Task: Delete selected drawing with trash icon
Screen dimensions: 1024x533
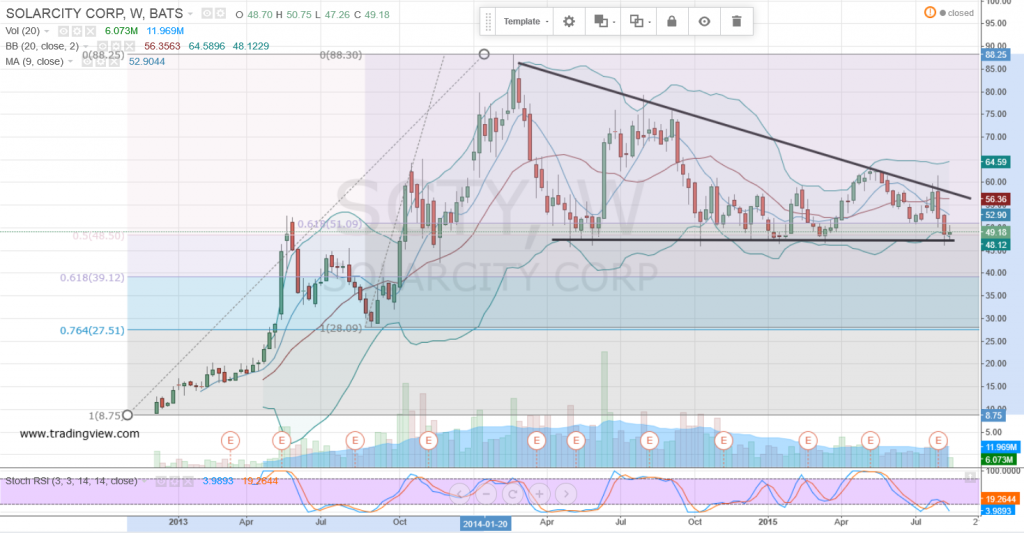Action: (x=737, y=22)
